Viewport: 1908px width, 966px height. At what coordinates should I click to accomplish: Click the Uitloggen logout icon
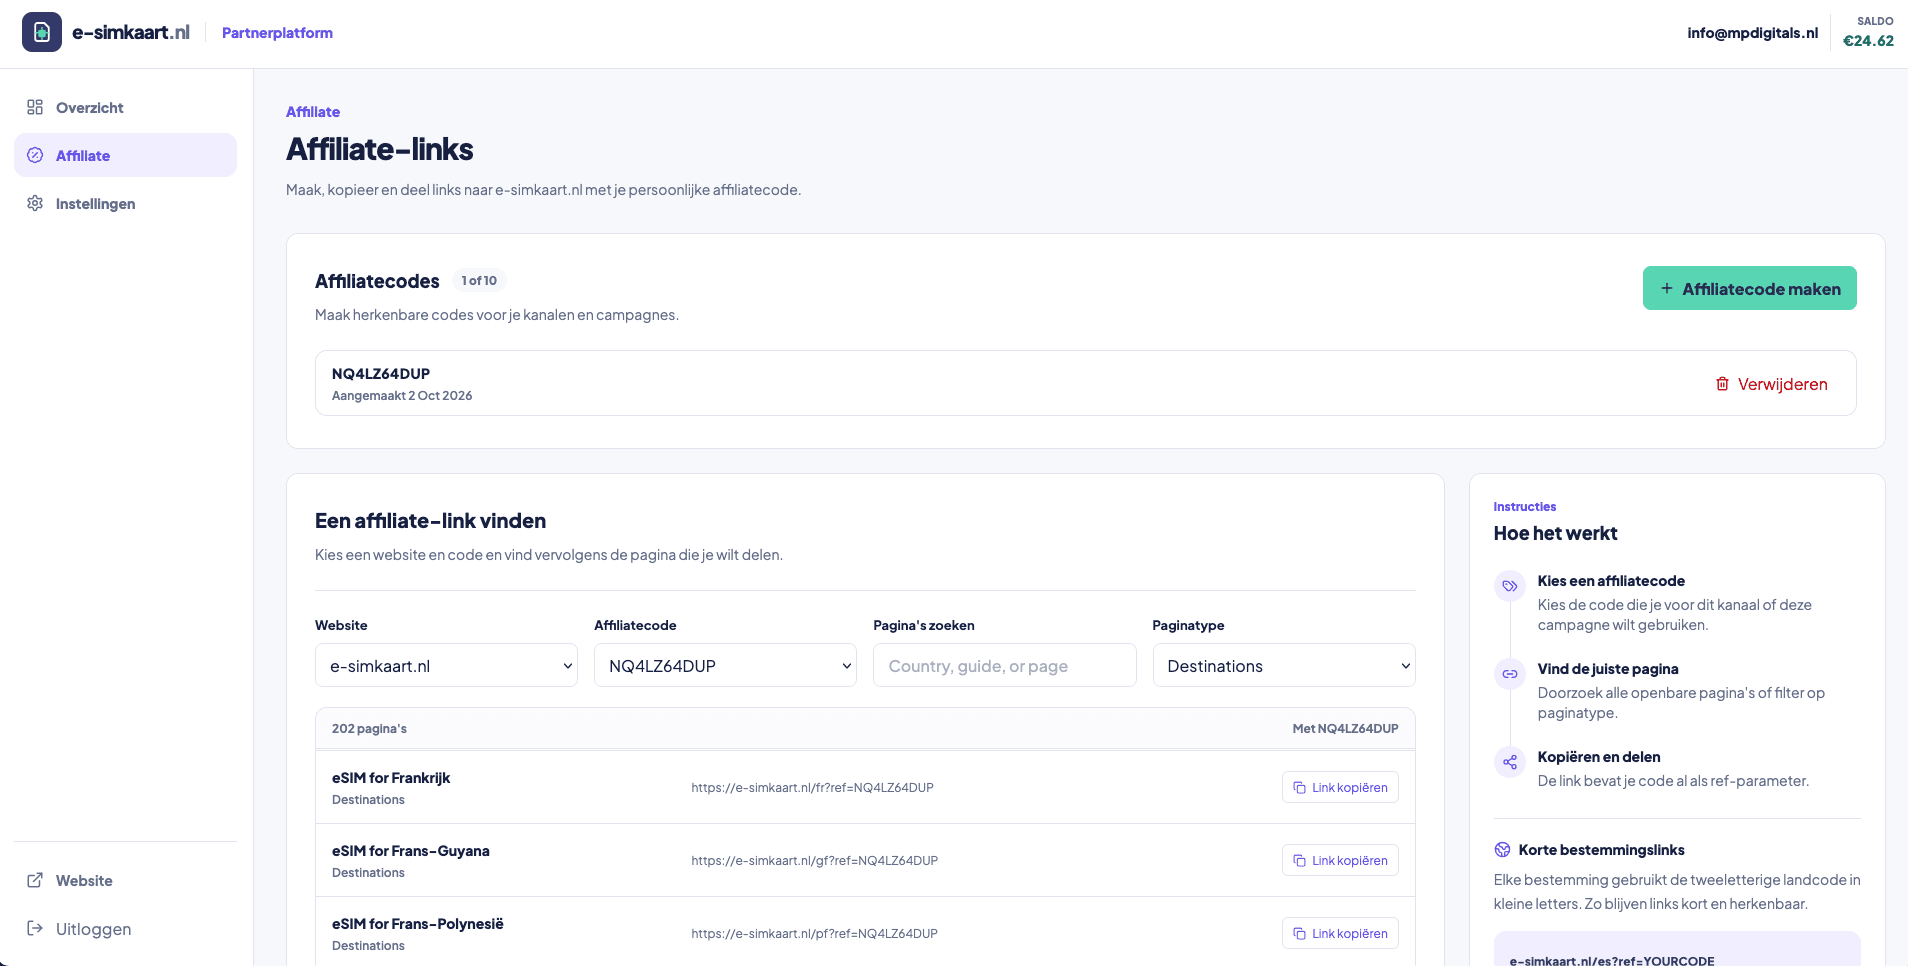point(35,928)
